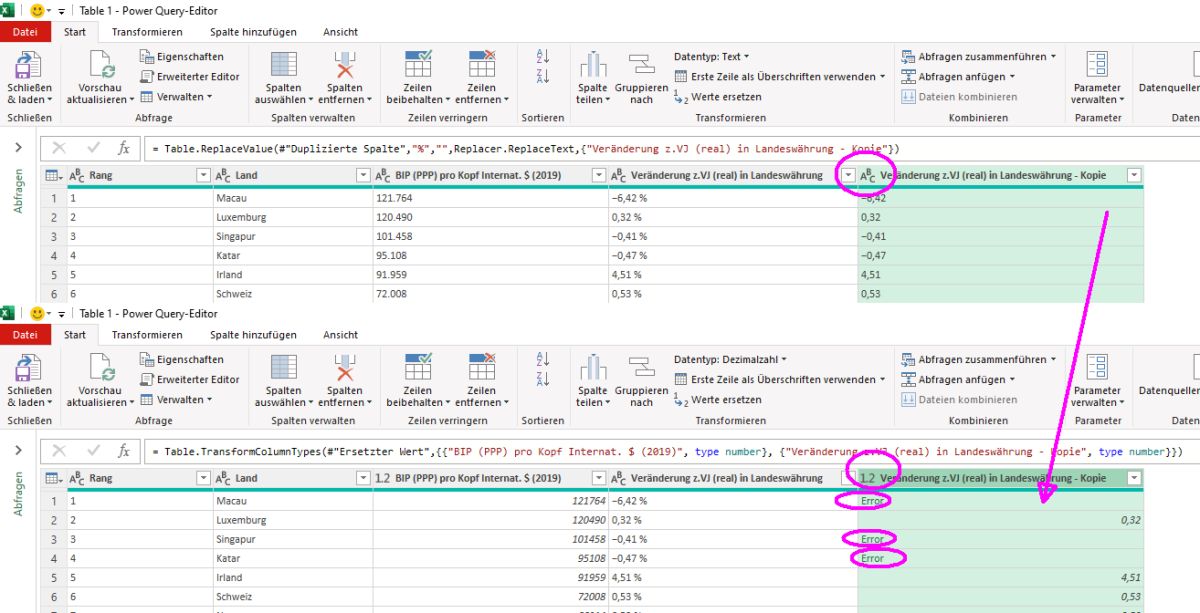Click Zeilen entfernen icon in upper window
Viewport: 1200px width, 613px height.
[x=482, y=65]
